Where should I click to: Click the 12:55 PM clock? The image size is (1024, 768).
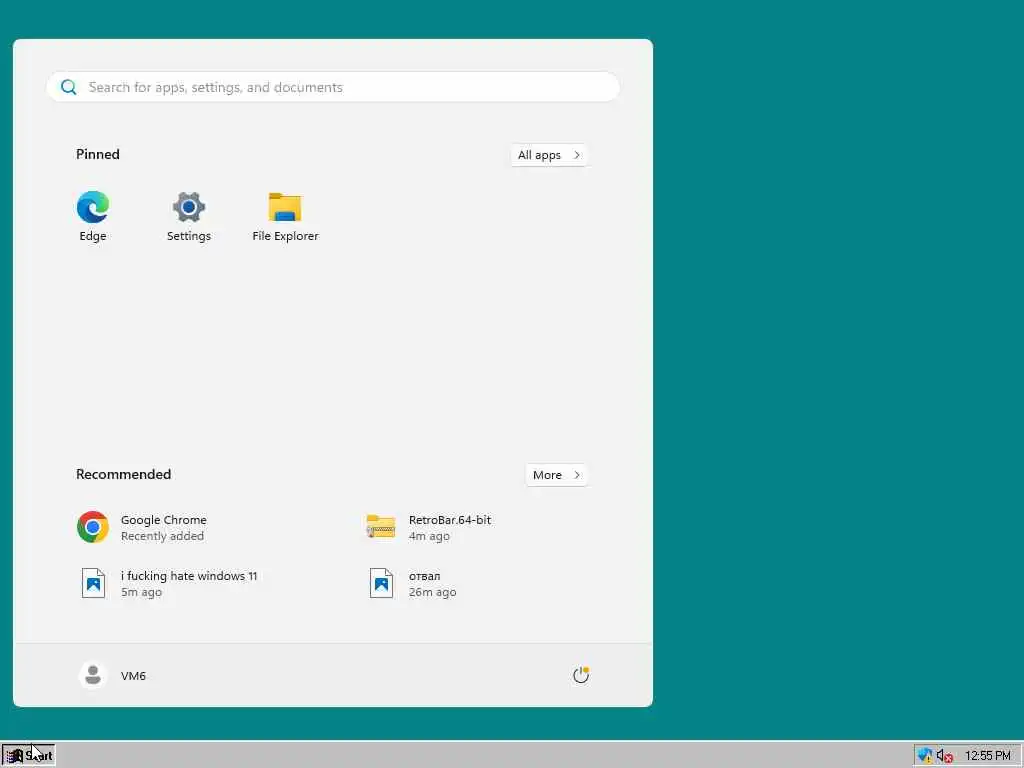(x=987, y=756)
